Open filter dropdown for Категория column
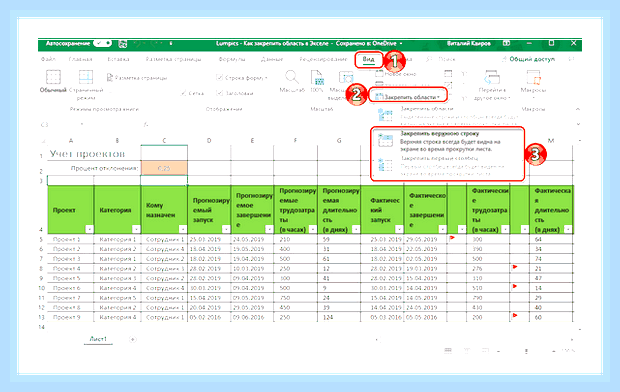620x392 pixels. 136,229
